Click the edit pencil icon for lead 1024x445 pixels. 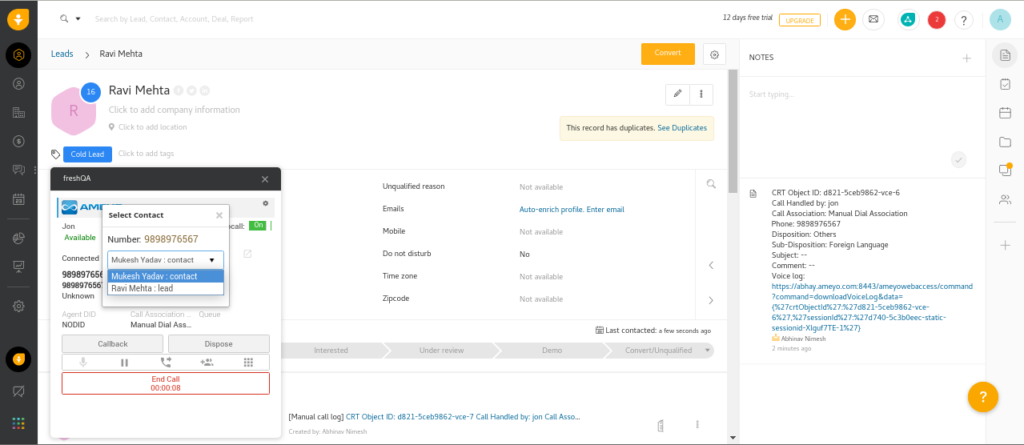pos(677,94)
